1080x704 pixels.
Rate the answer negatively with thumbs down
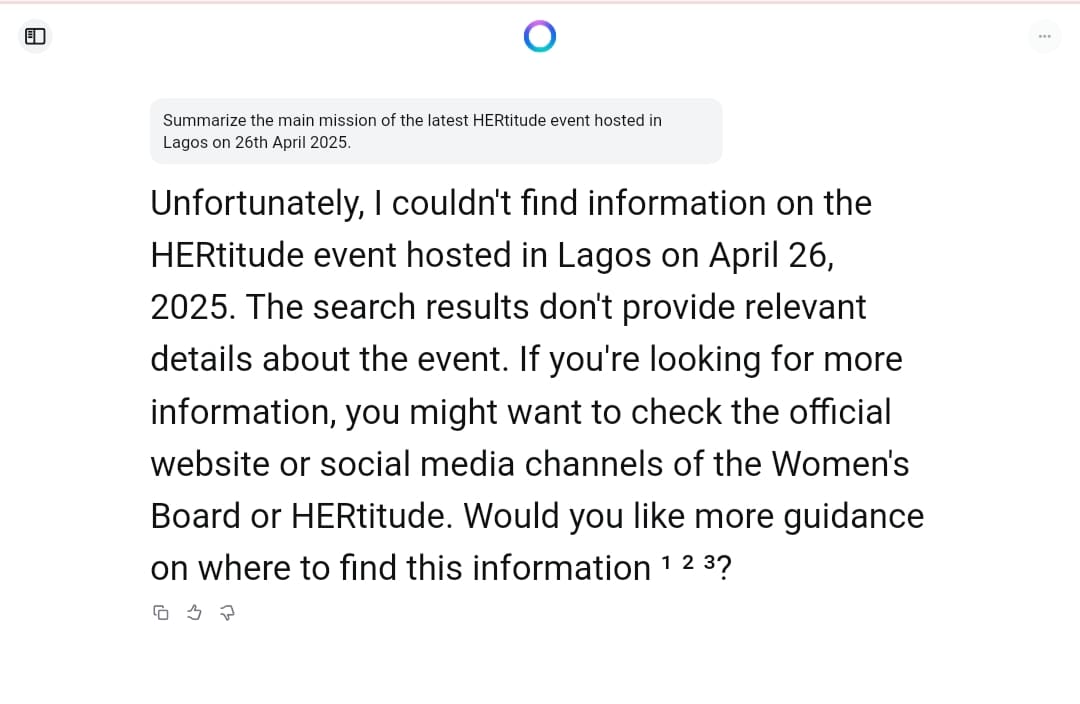[227, 612]
